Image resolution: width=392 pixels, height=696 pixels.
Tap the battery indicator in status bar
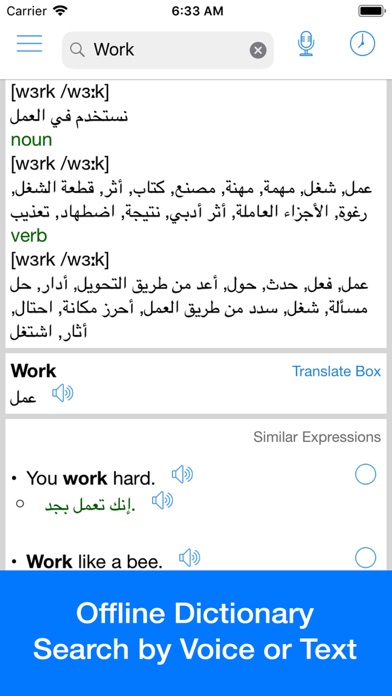coord(372,11)
